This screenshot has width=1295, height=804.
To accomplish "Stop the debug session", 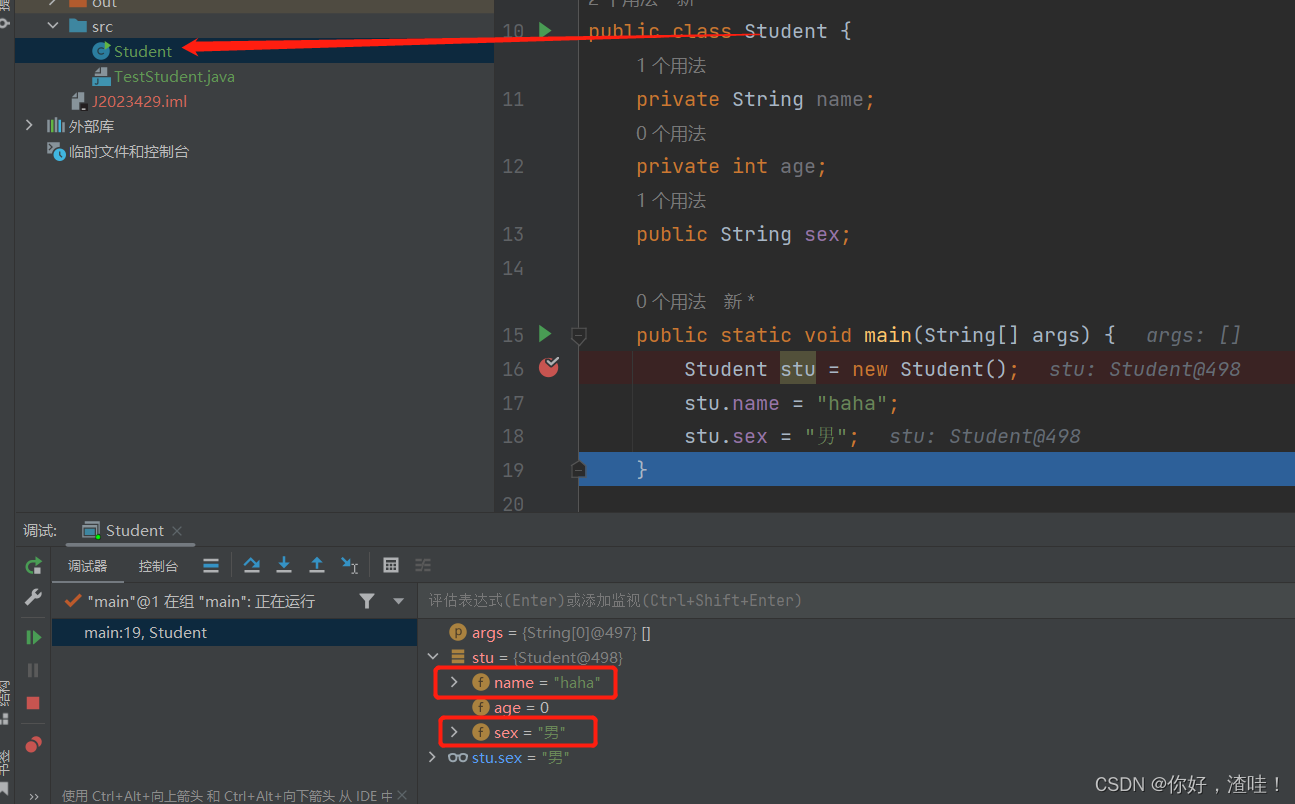I will coord(33,703).
